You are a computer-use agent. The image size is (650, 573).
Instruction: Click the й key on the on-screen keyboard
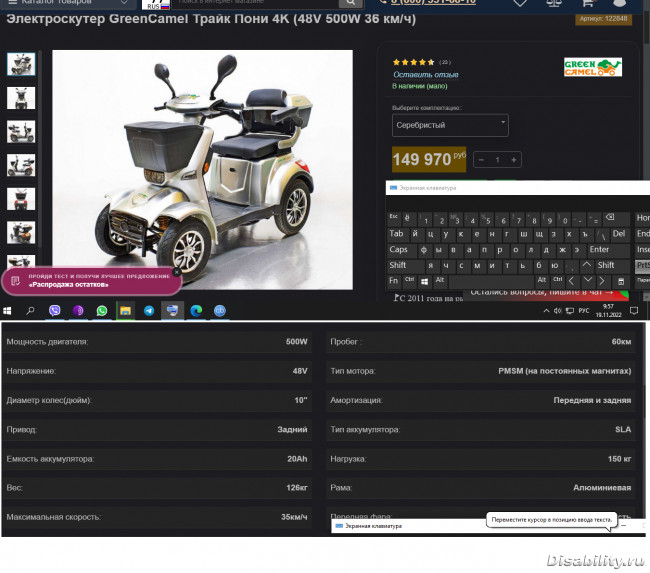point(415,234)
